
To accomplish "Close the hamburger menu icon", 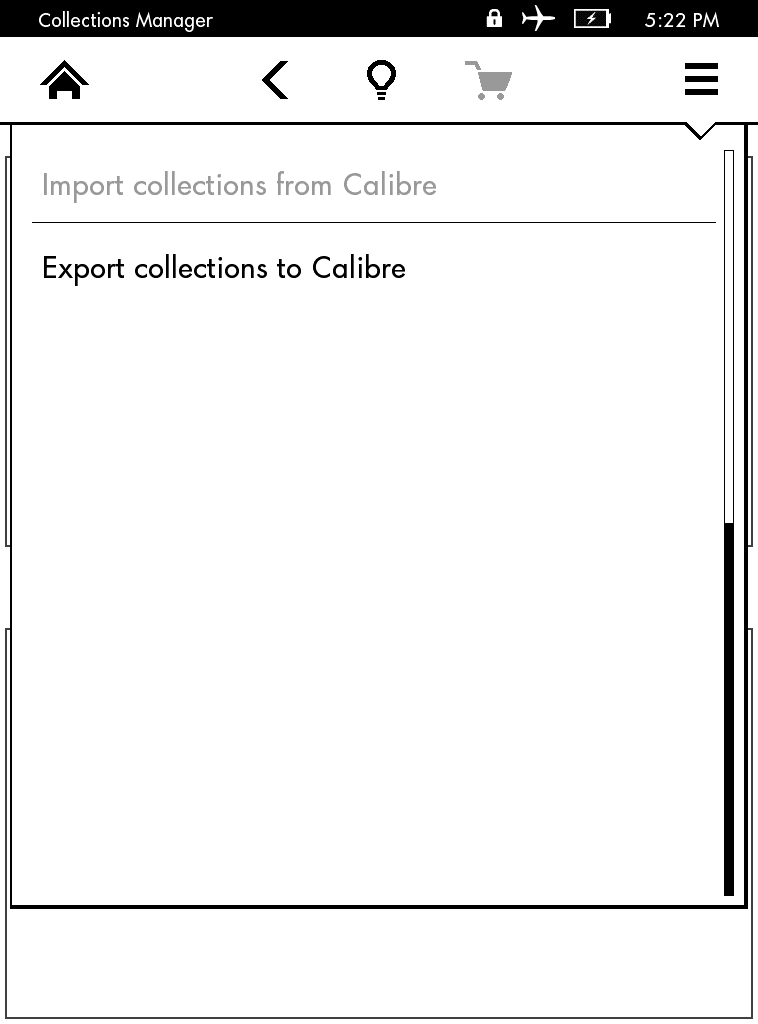I will pyautogui.click(x=701, y=79).
